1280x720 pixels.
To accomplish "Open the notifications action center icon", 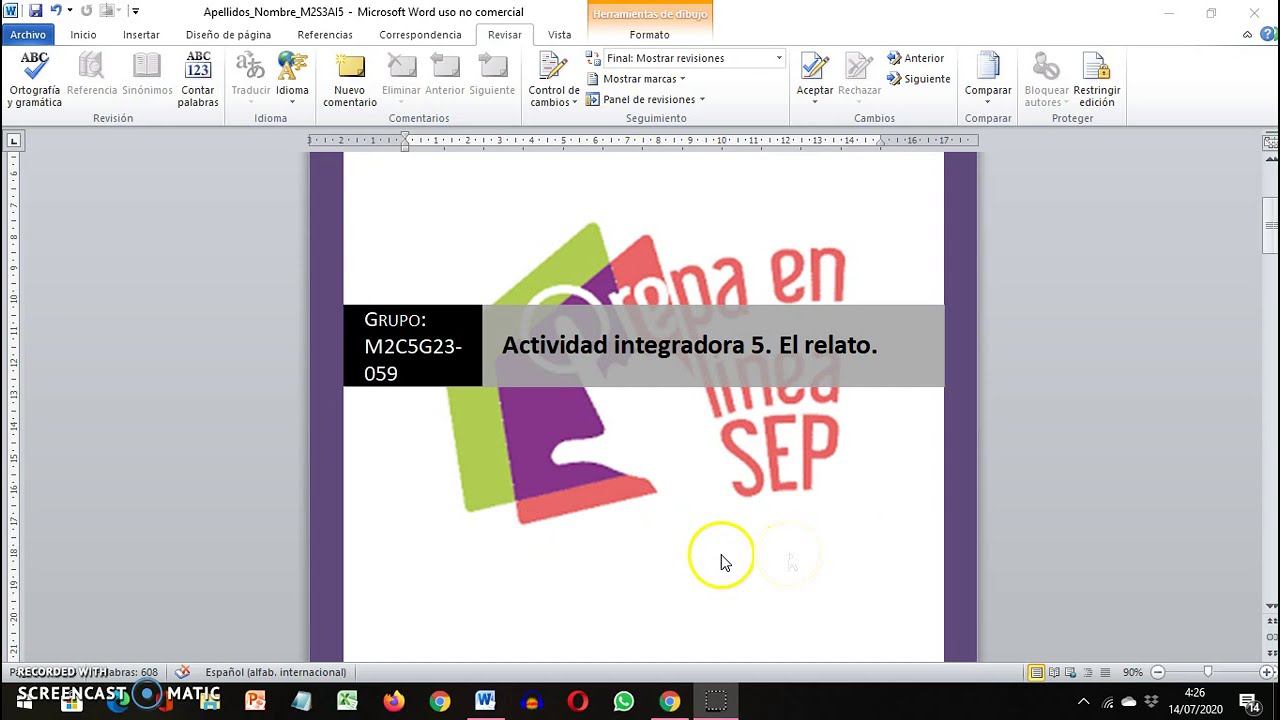I will 1249,702.
